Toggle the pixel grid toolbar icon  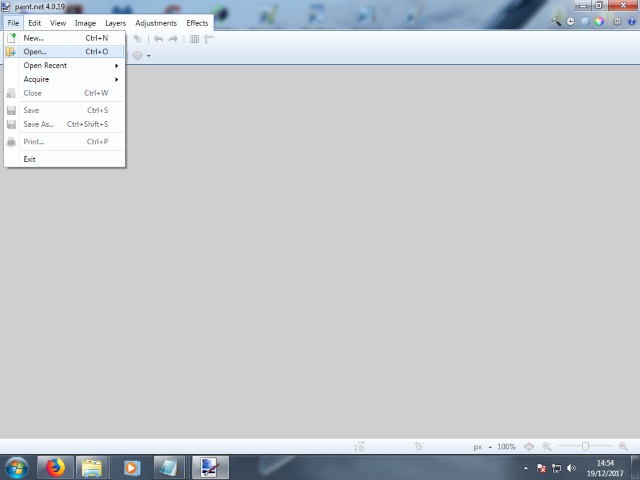pos(195,39)
